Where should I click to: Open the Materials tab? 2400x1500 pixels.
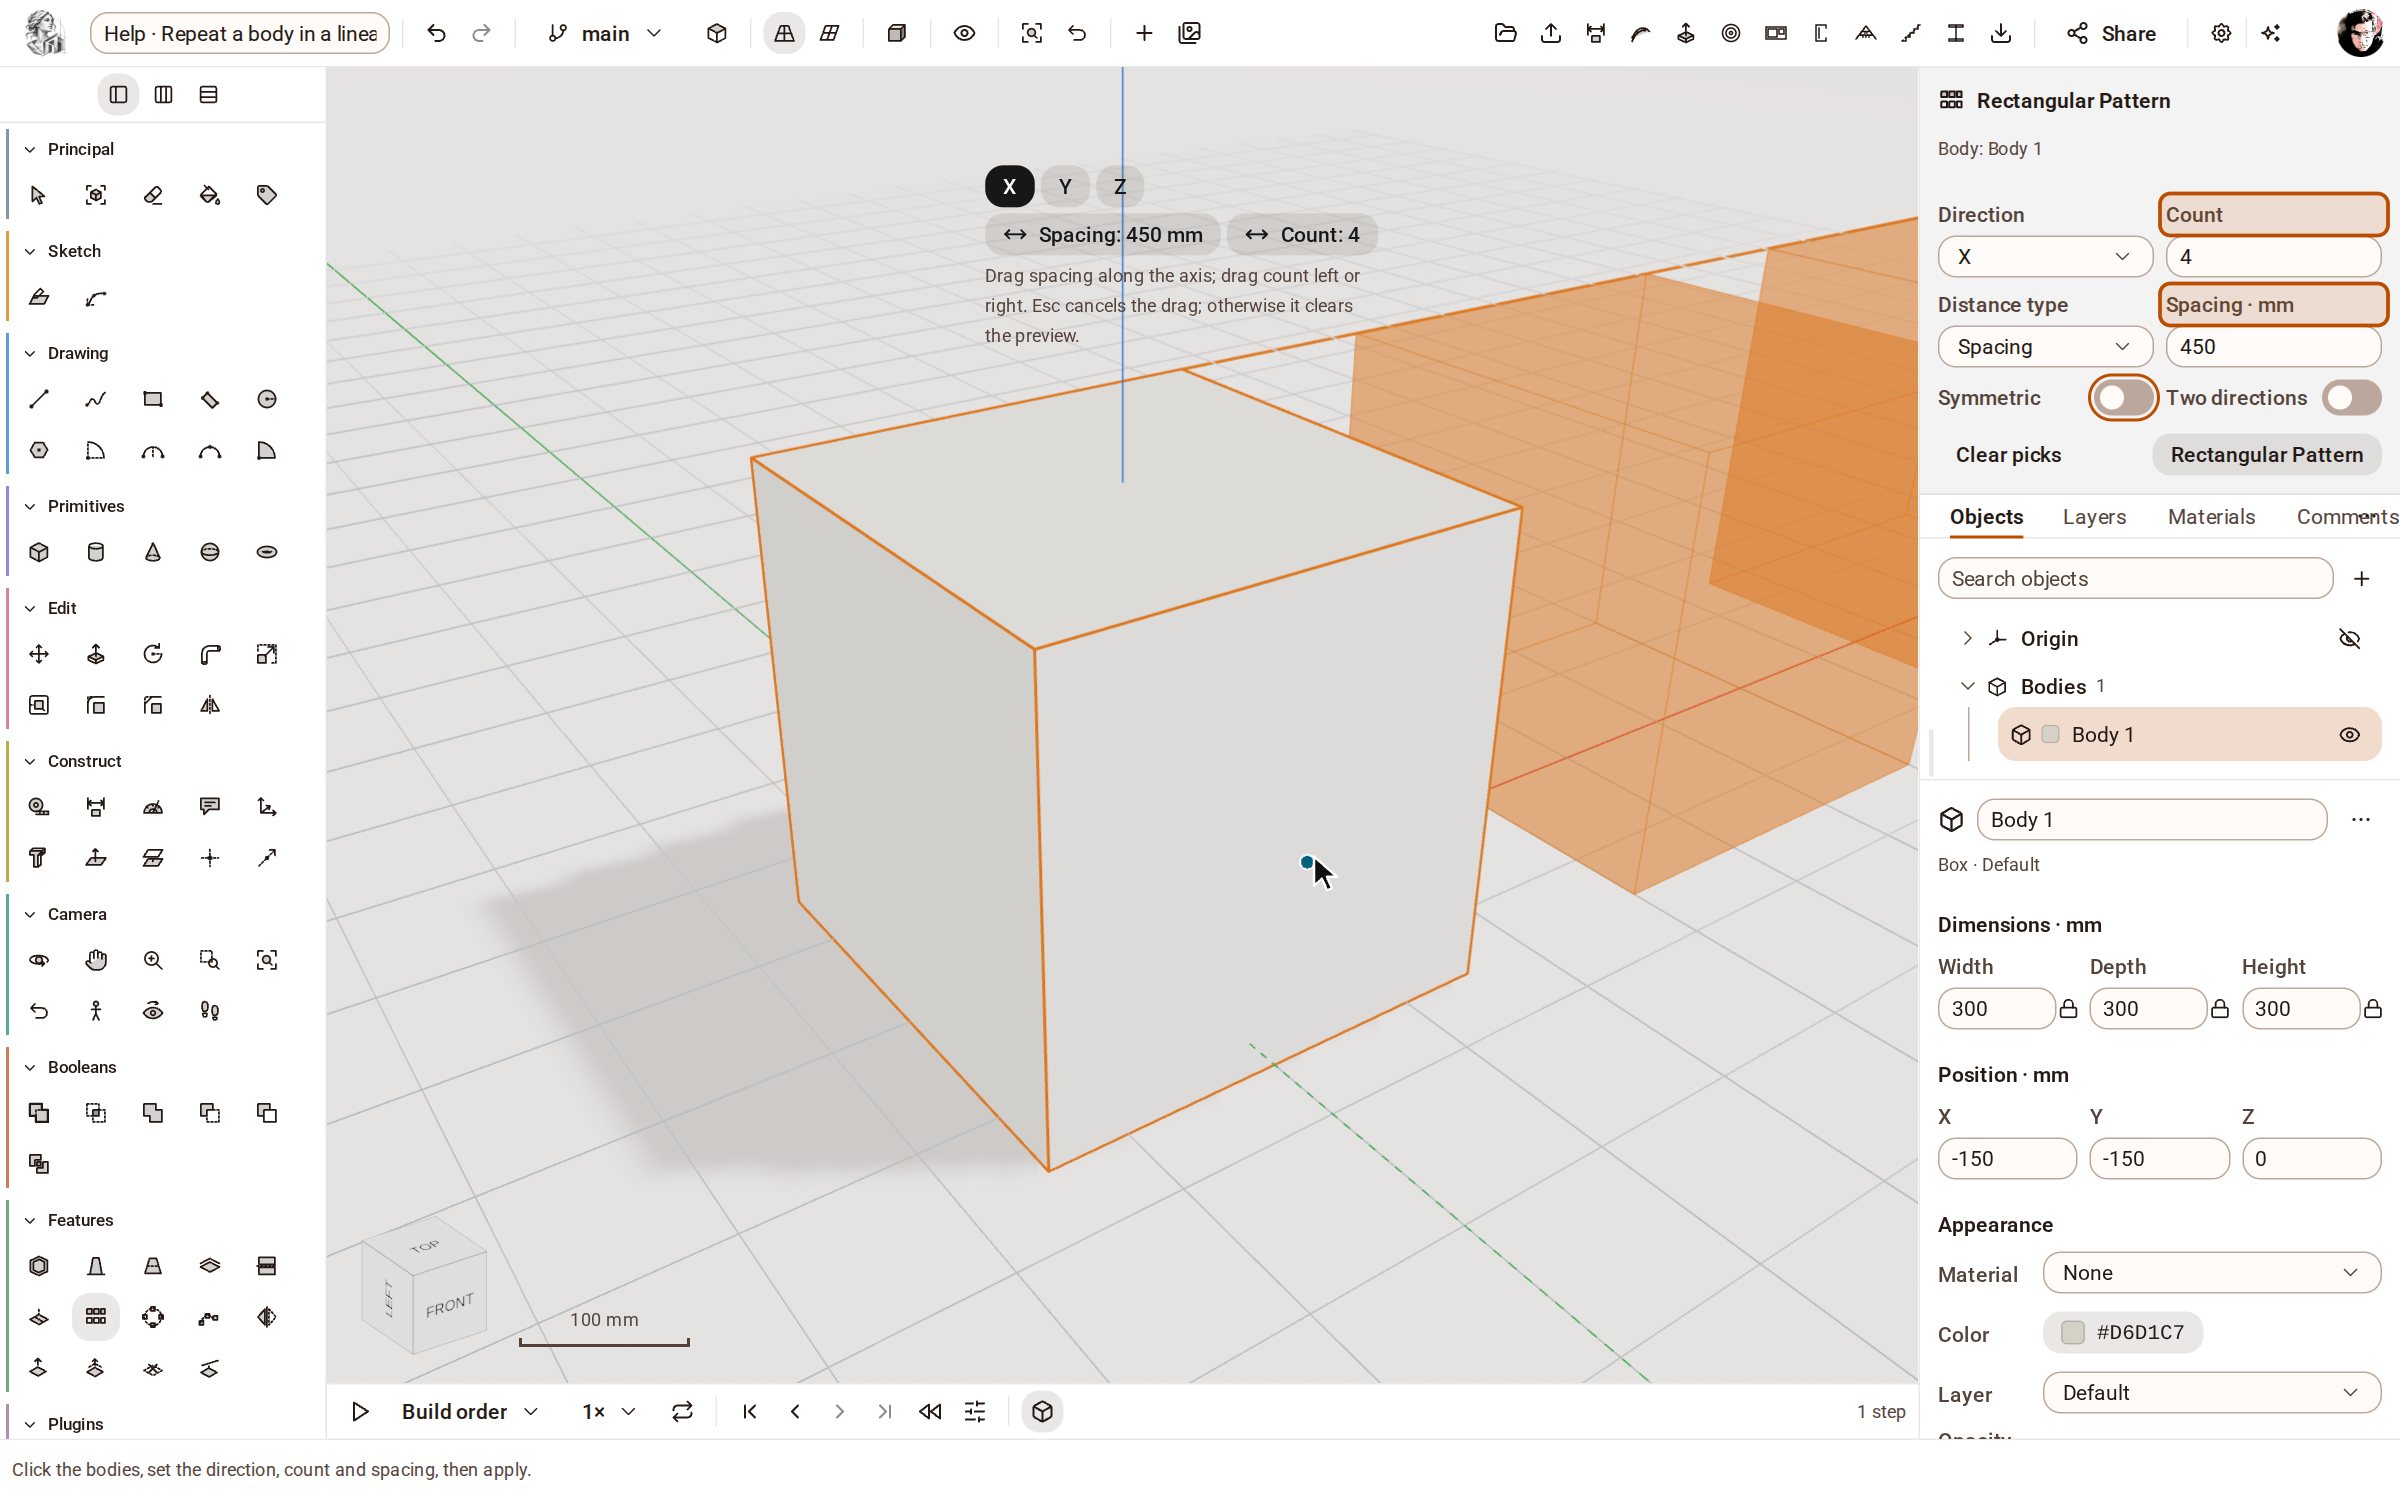2211,517
